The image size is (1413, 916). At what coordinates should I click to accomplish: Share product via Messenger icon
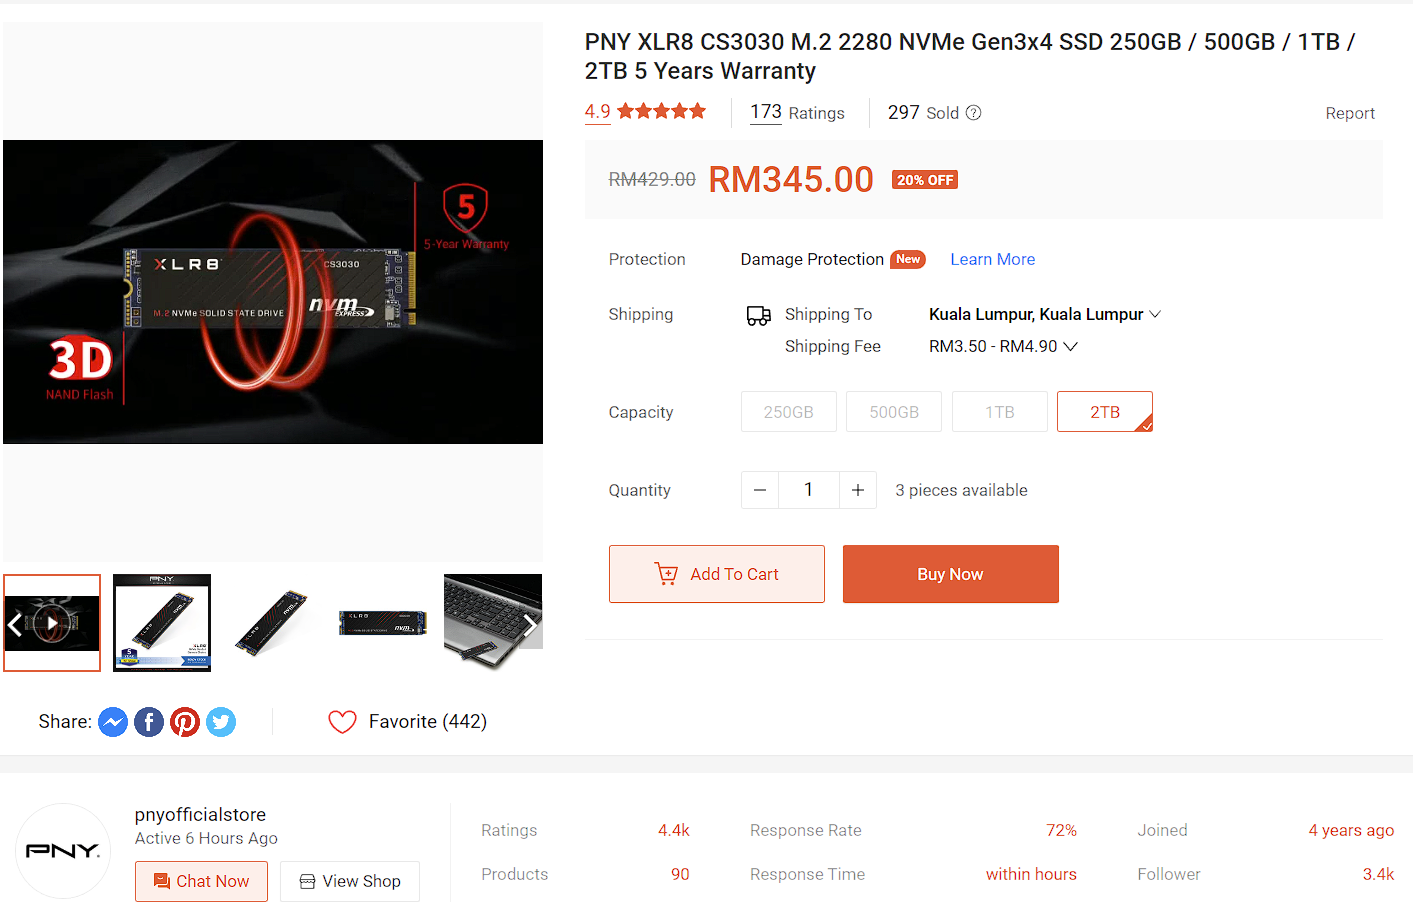point(113,722)
